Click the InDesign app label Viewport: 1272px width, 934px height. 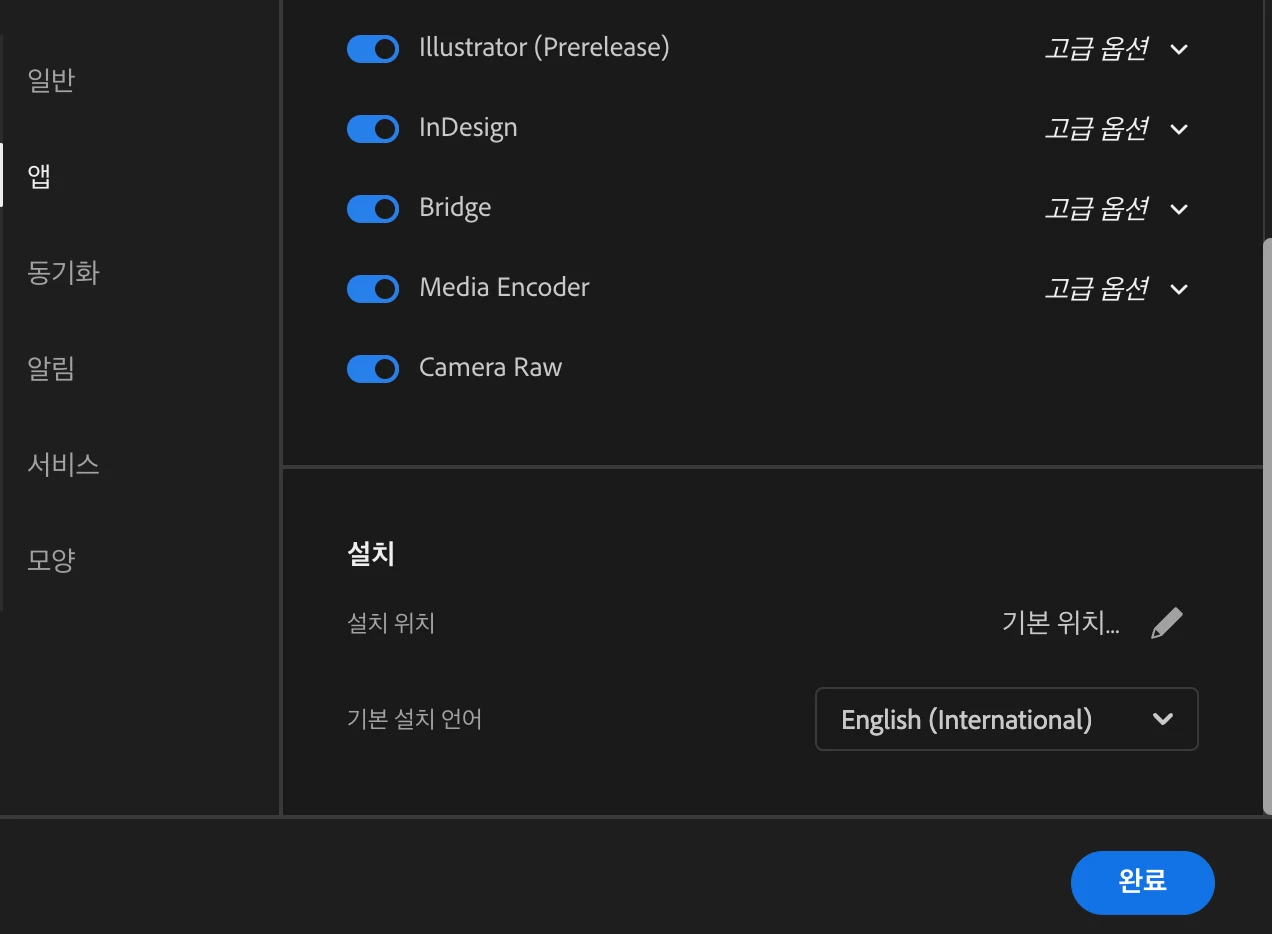[x=468, y=129]
